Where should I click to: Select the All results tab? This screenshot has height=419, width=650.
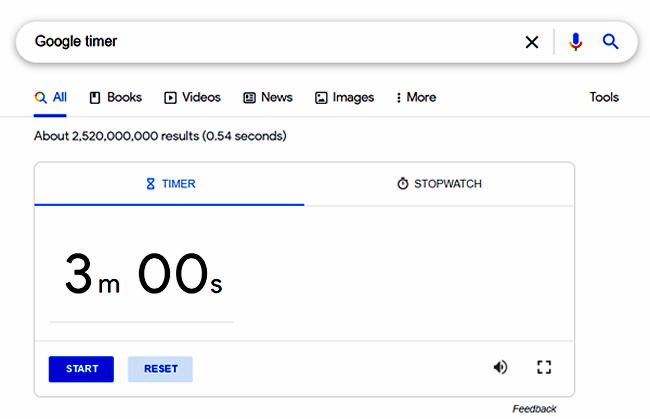pyautogui.click(x=51, y=97)
